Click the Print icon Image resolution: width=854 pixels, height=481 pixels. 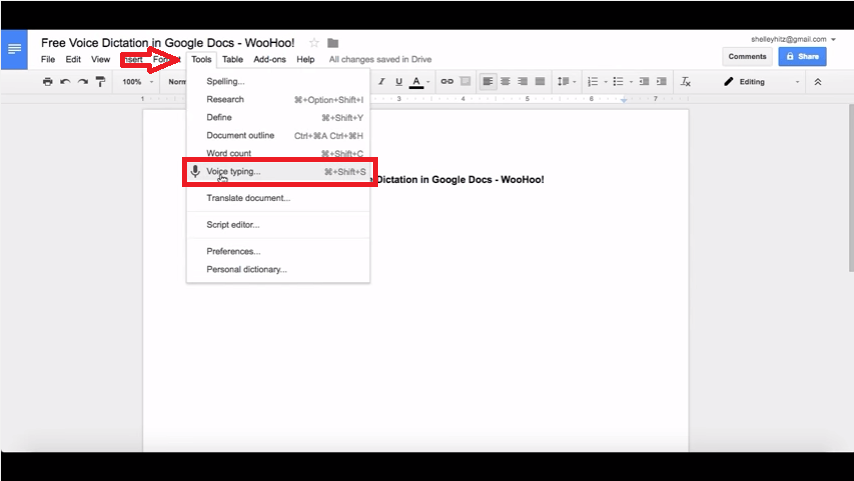[x=48, y=82]
